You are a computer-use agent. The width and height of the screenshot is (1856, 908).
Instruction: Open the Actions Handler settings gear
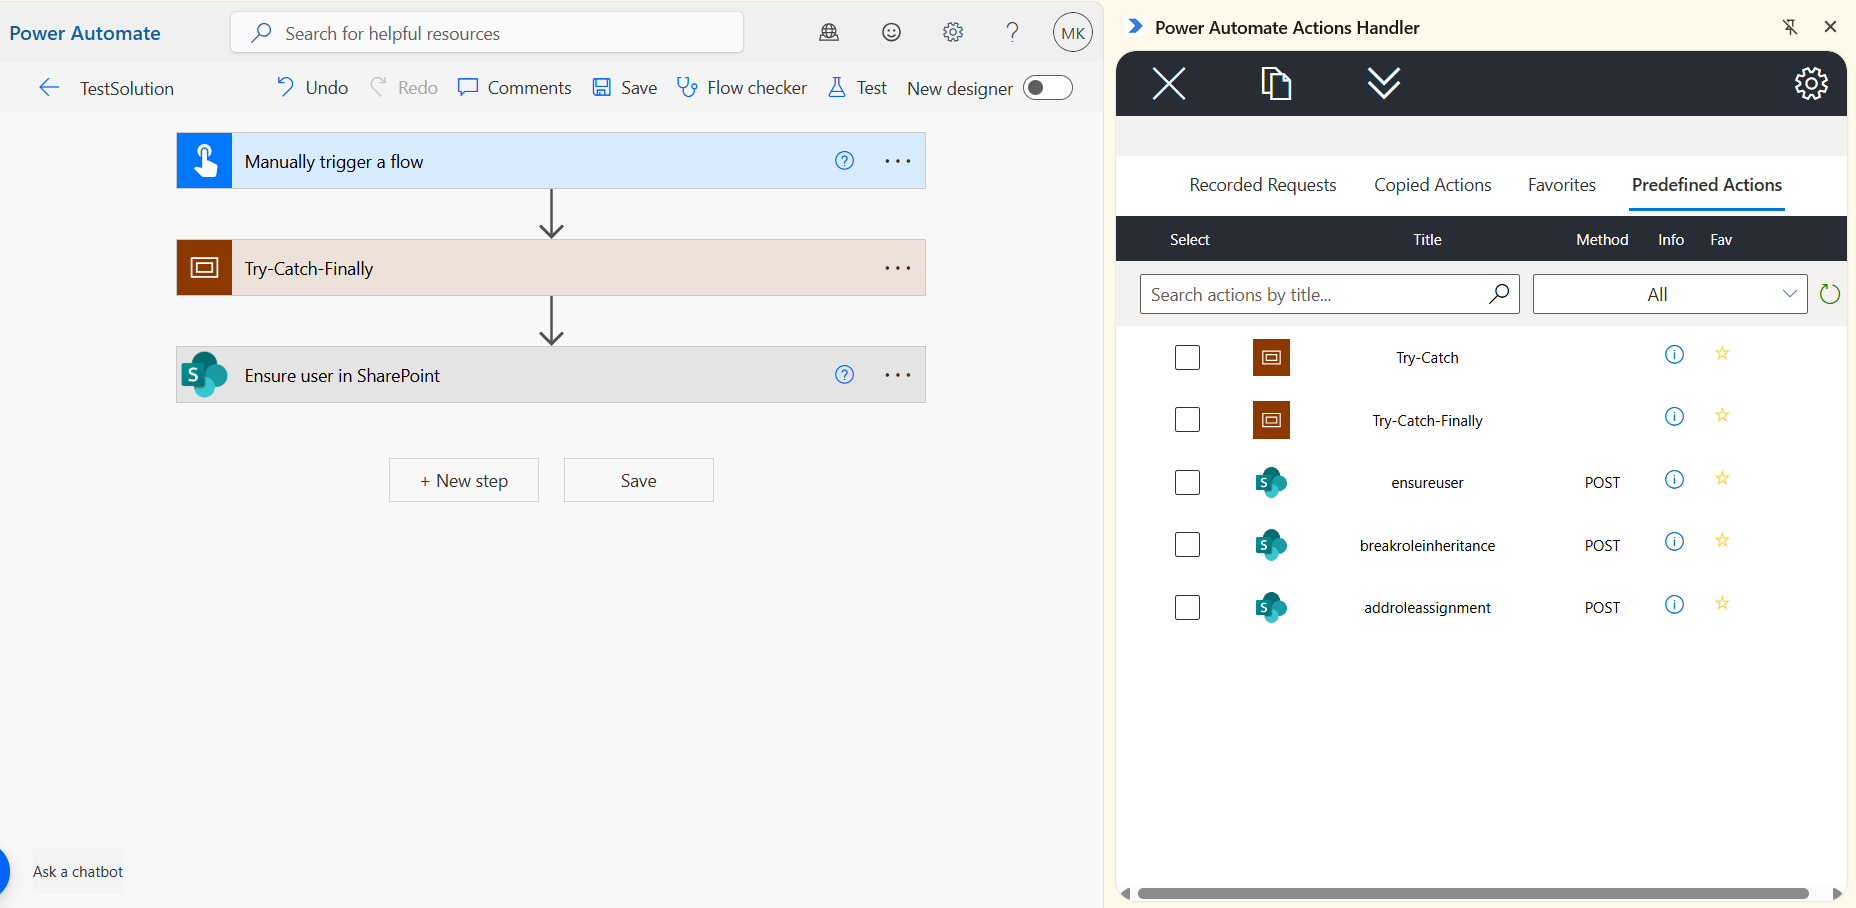[1810, 83]
